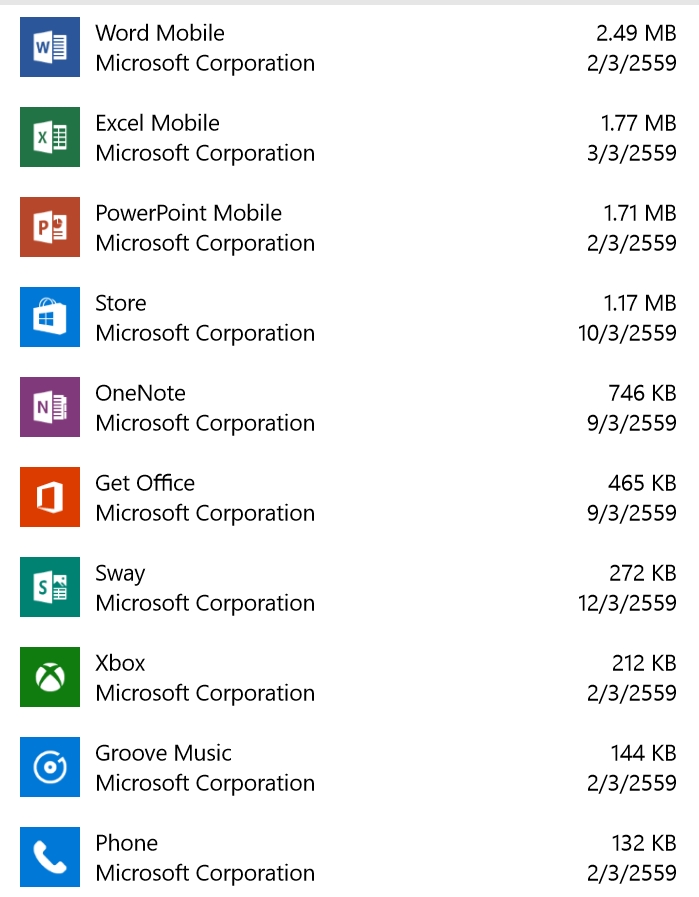Click the Phone handset icon
The width and height of the screenshot is (699, 897).
(50, 857)
